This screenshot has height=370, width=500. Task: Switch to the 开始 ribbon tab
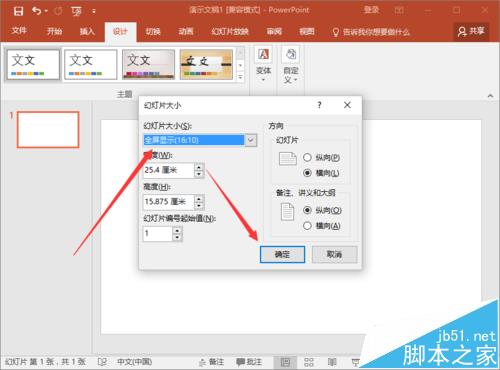point(54,32)
